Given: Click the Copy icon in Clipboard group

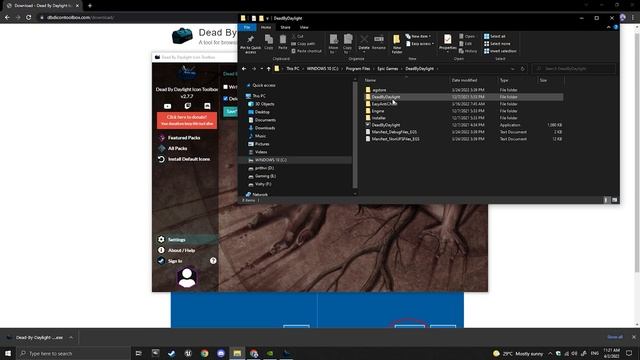Looking at the screenshot, I should (269, 42).
